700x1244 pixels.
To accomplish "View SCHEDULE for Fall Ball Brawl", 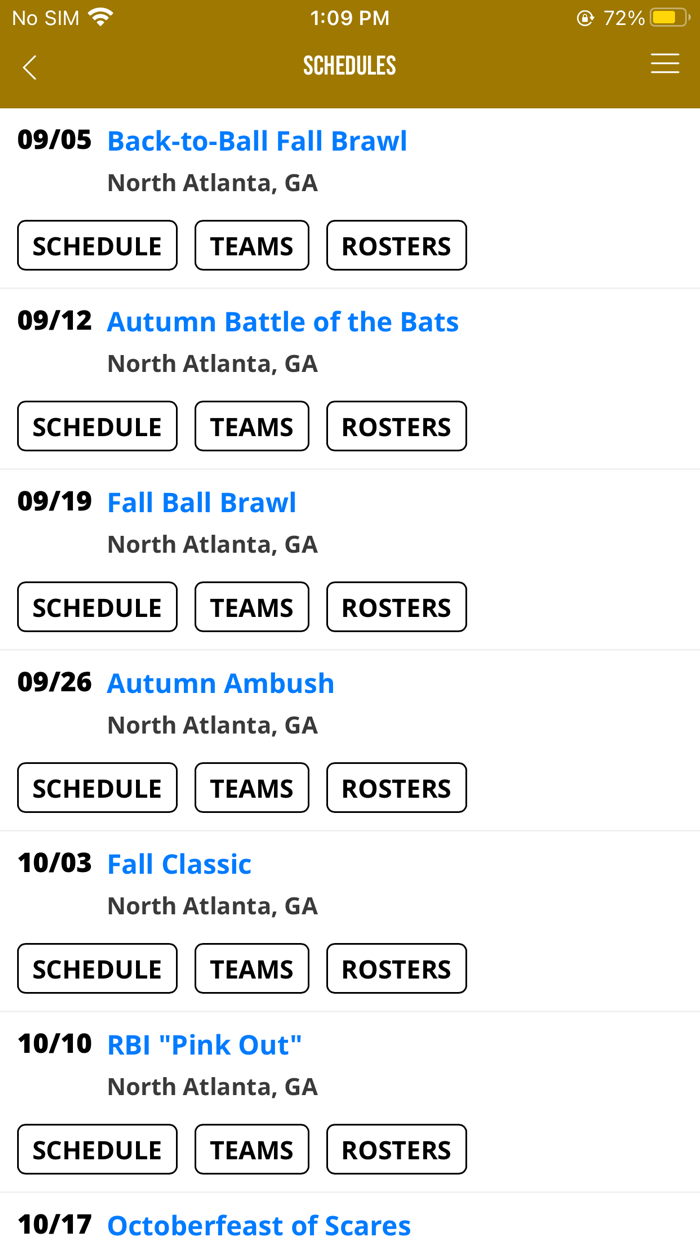I will (x=96, y=607).
